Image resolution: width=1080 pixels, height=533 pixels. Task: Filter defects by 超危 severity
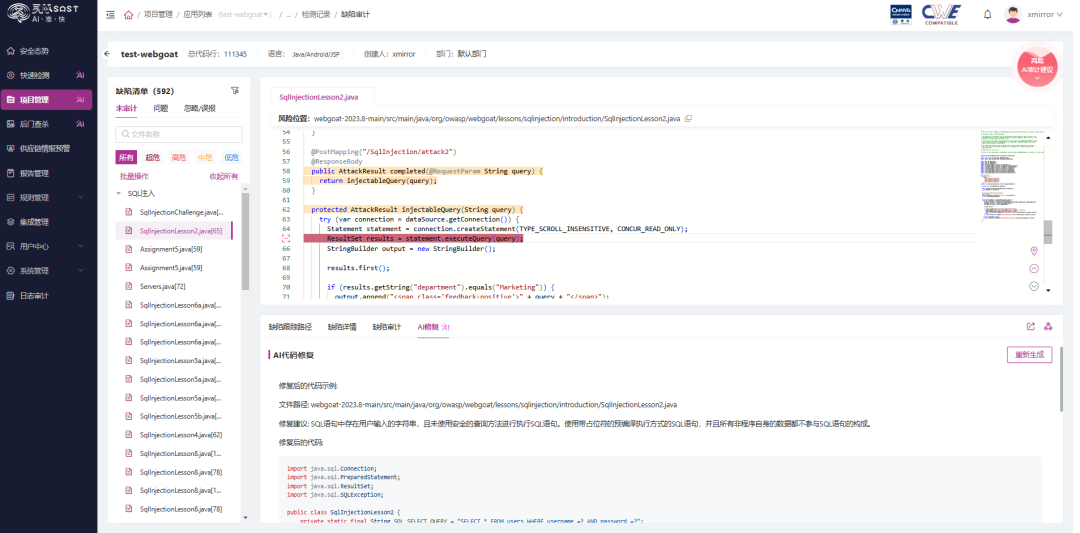point(152,158)
